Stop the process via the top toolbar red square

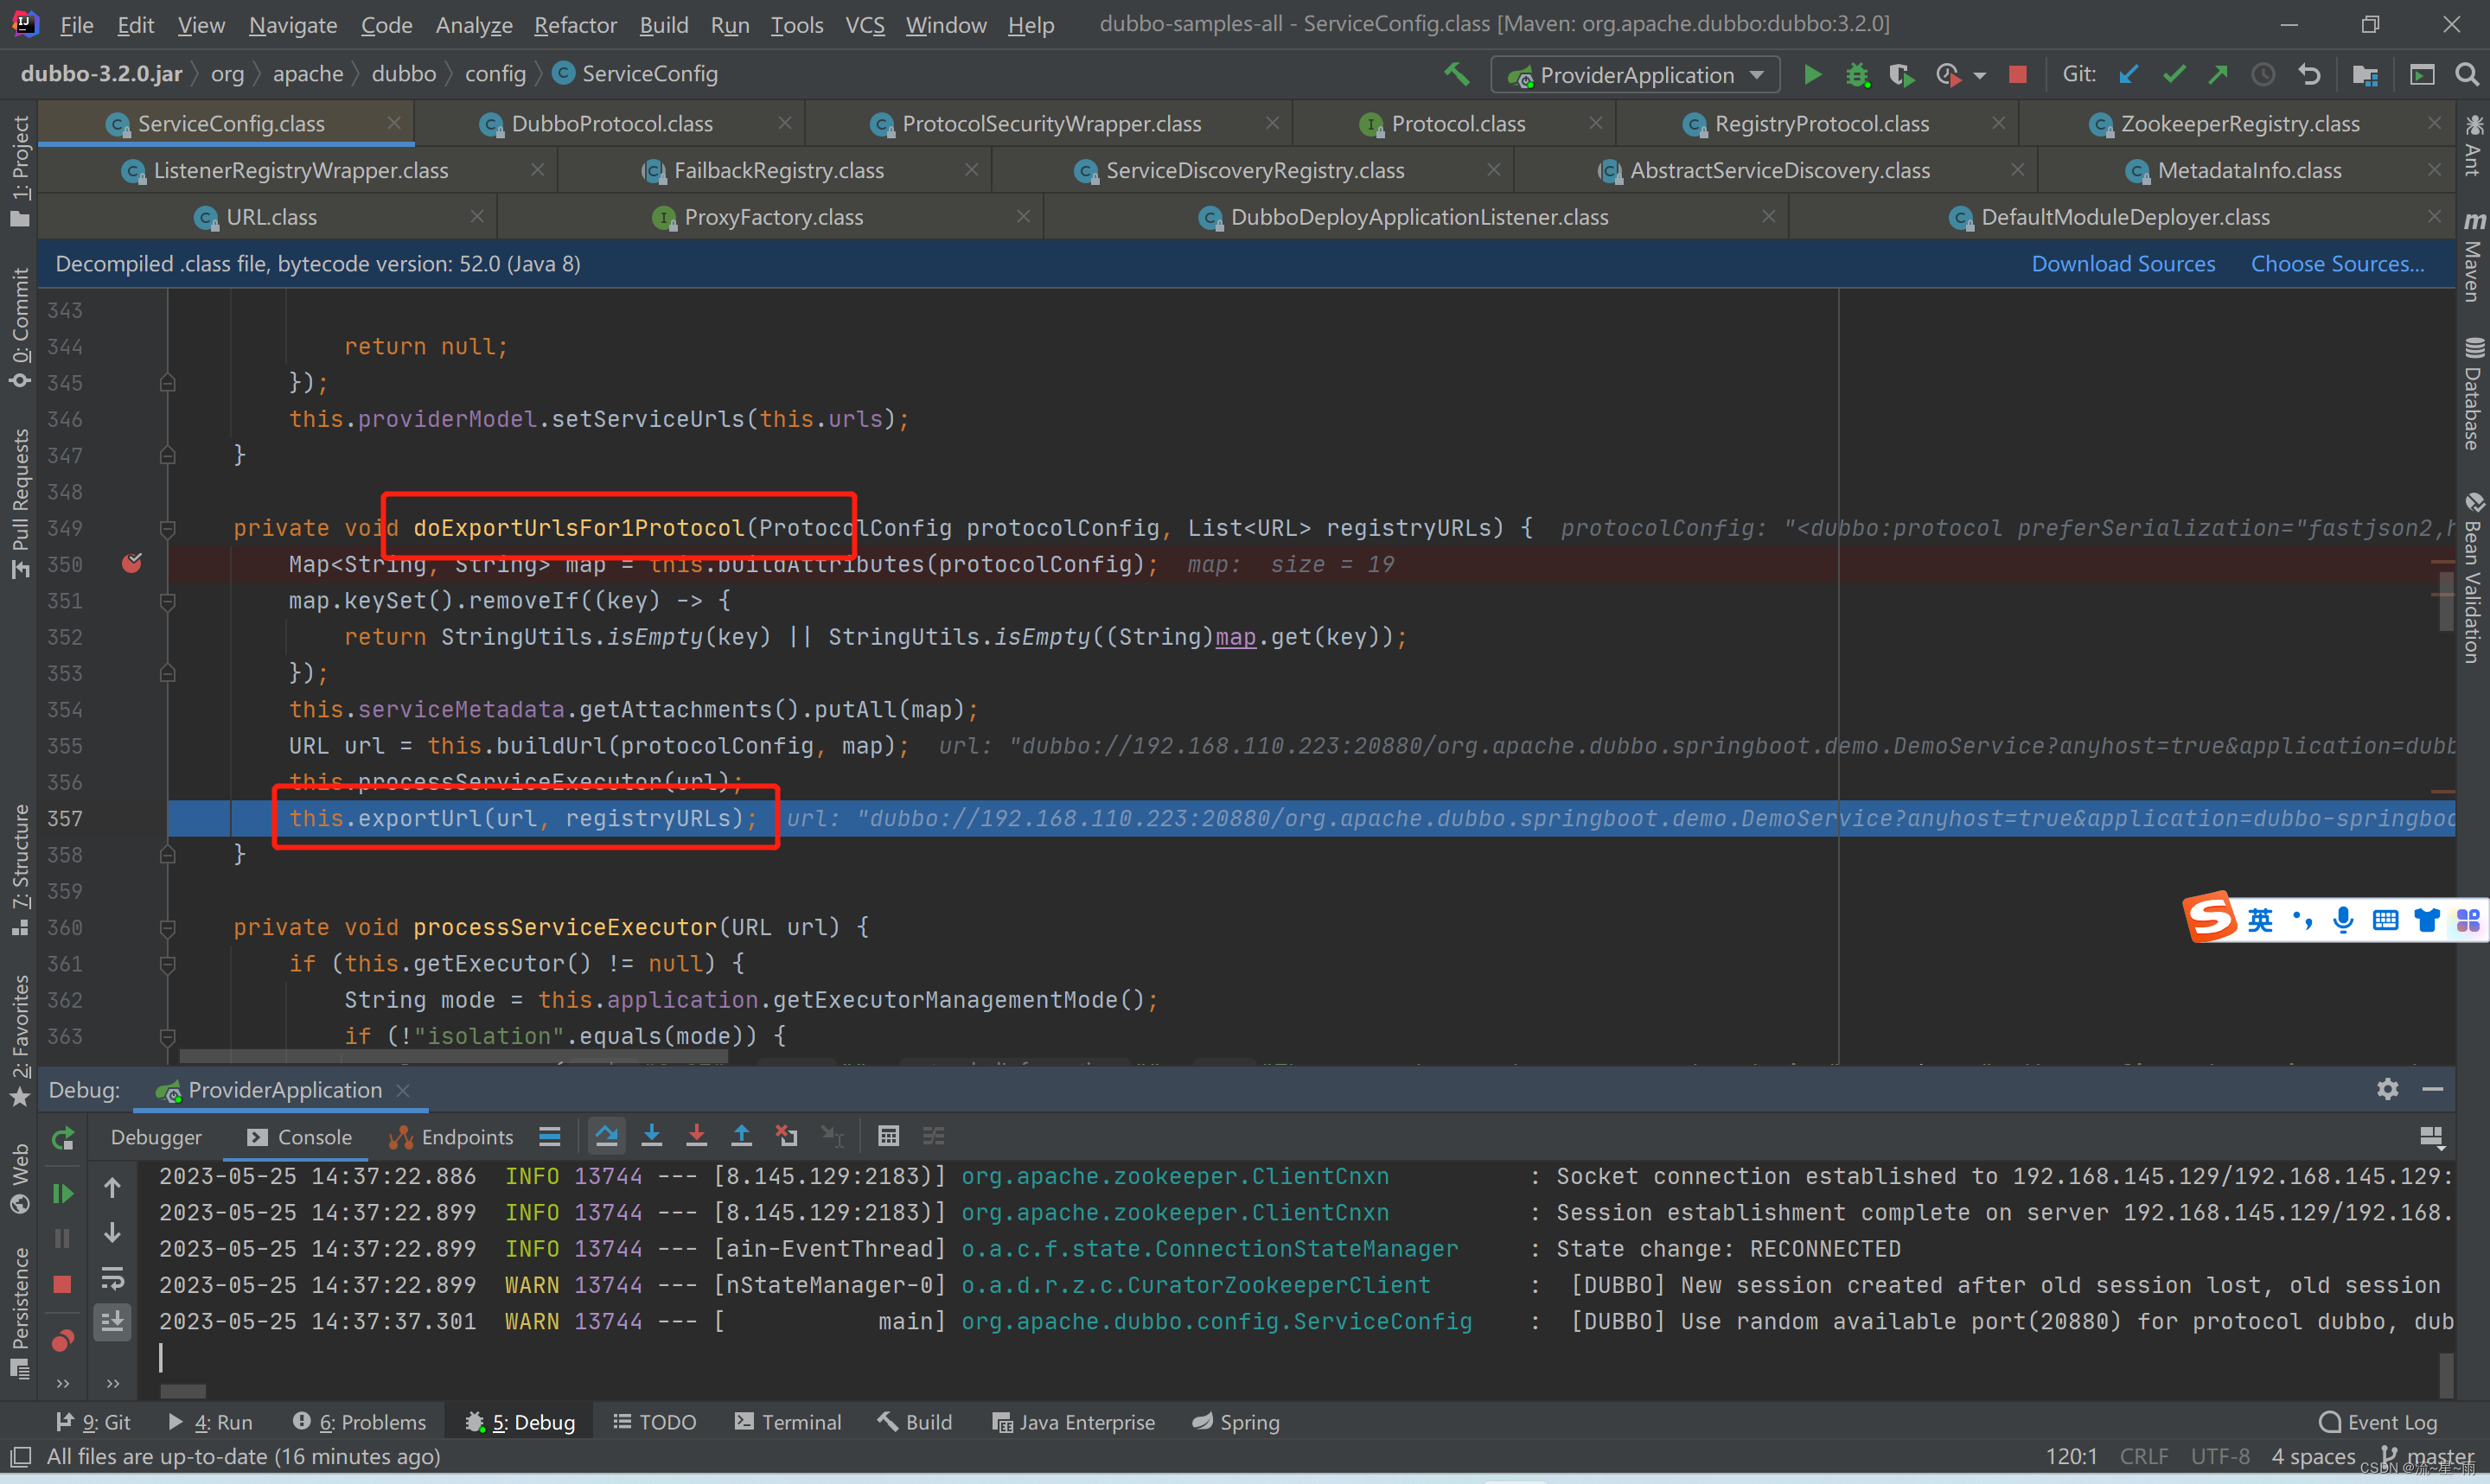(2018, 74)
